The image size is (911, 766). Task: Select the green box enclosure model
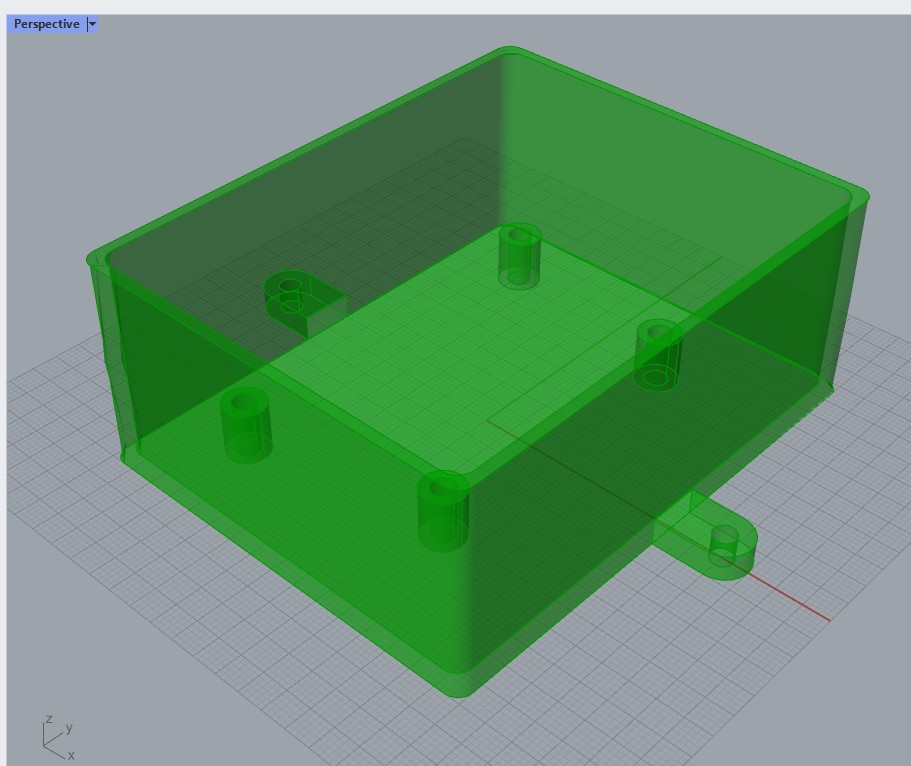coord(476,372)
